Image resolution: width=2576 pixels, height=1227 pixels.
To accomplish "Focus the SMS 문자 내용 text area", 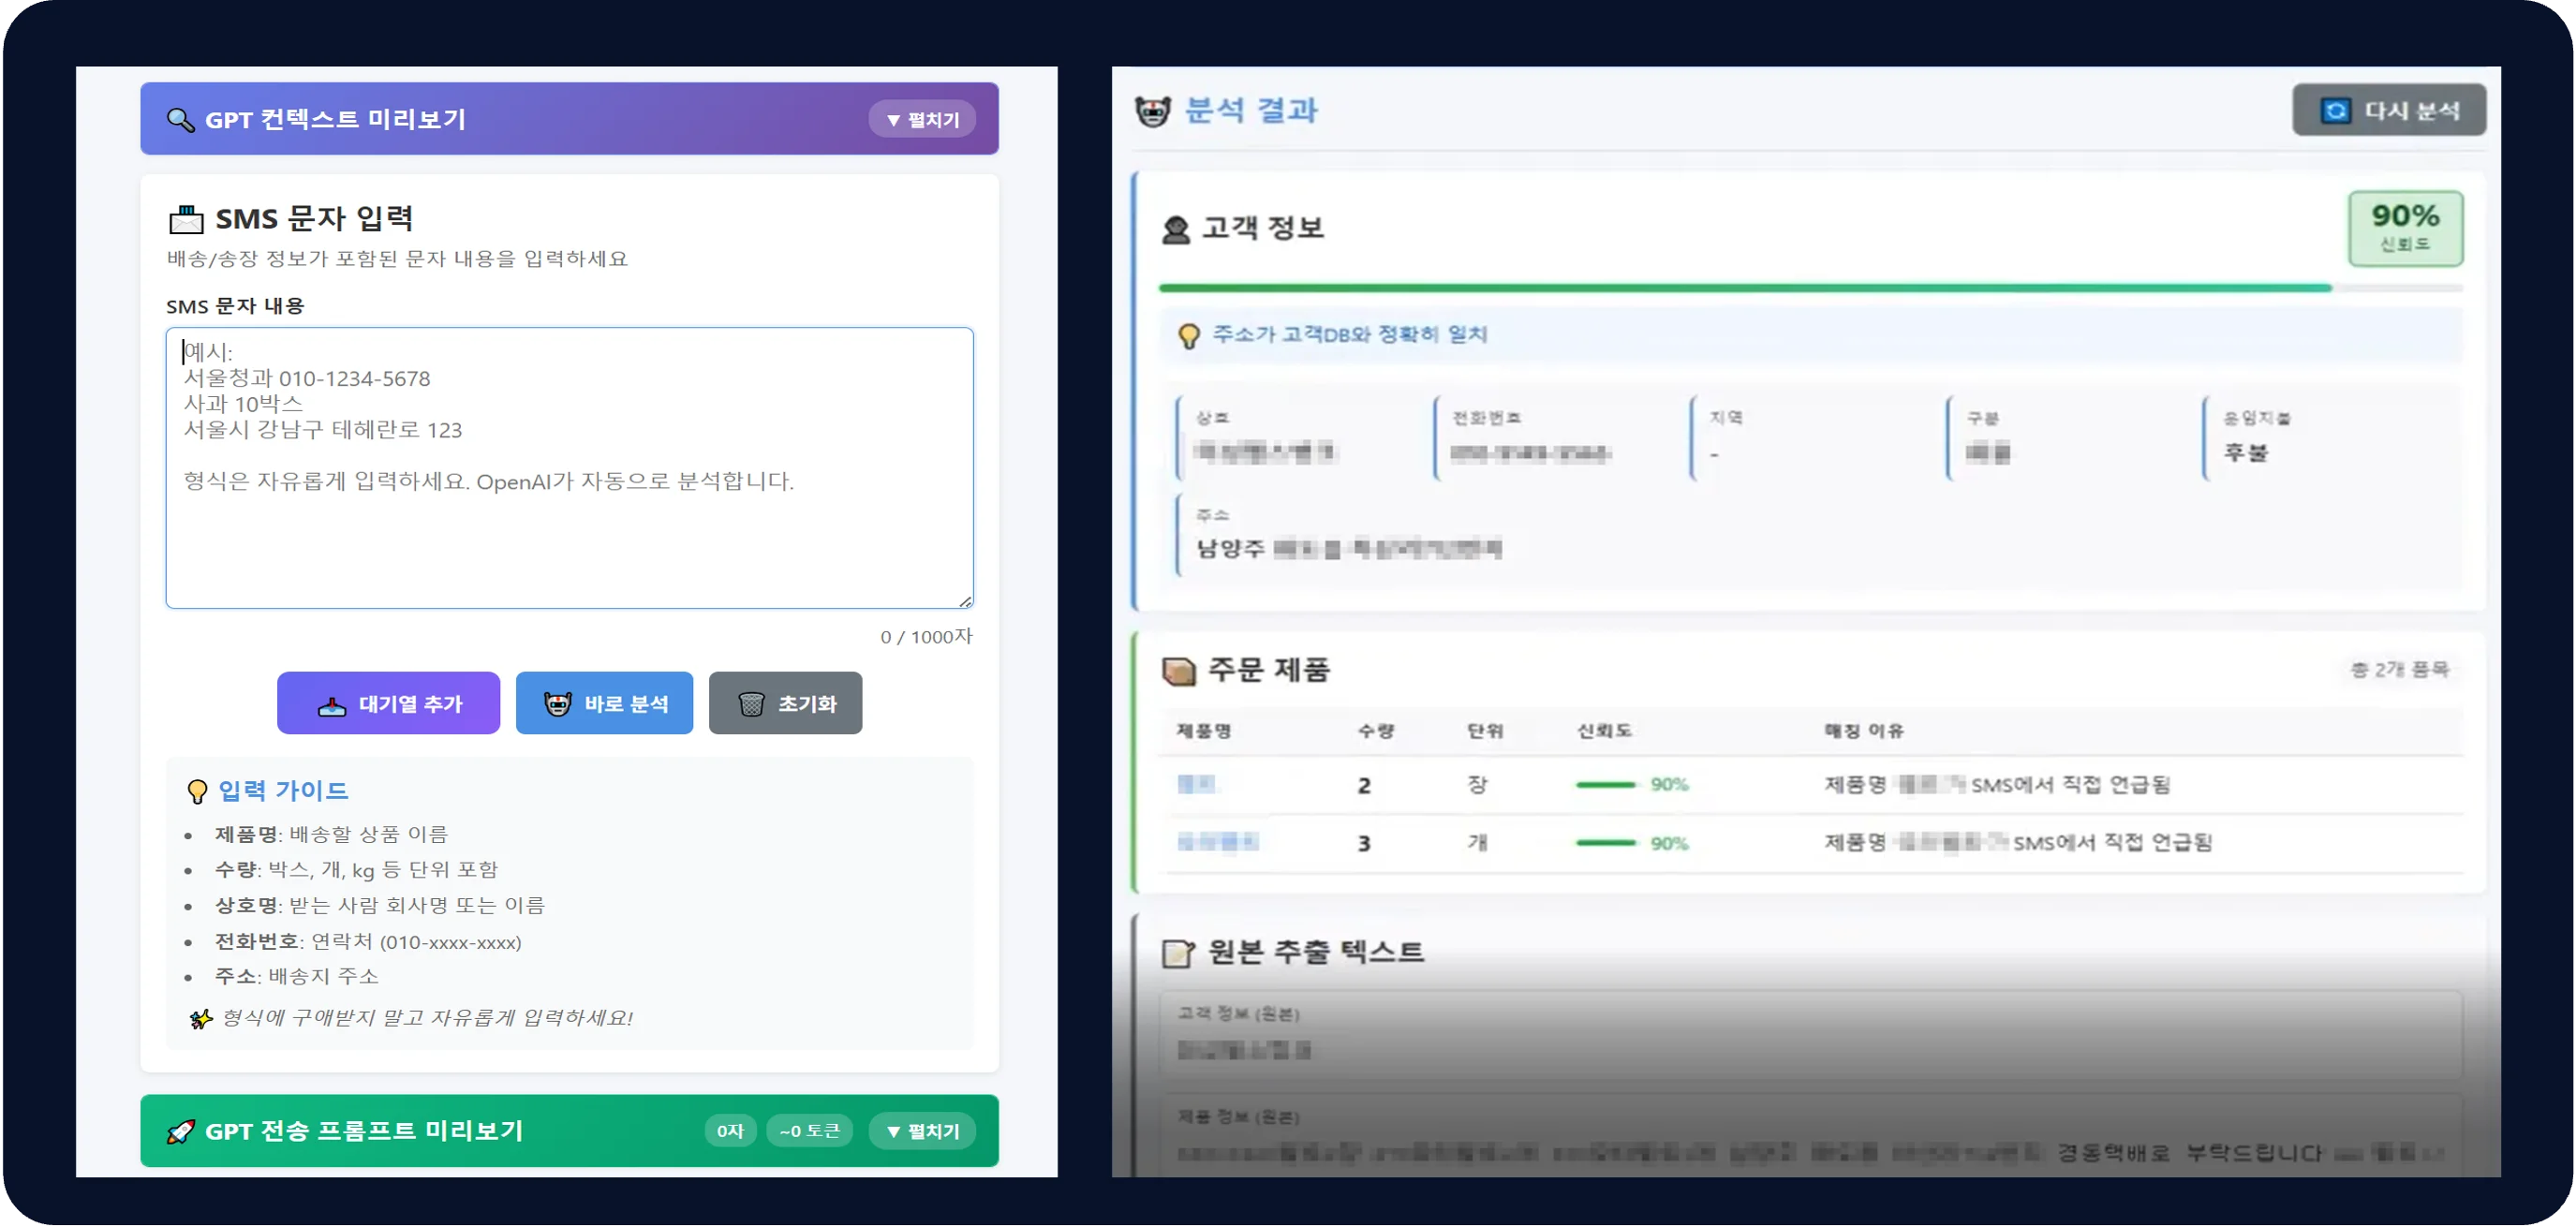I will click(x=569, y=468).
